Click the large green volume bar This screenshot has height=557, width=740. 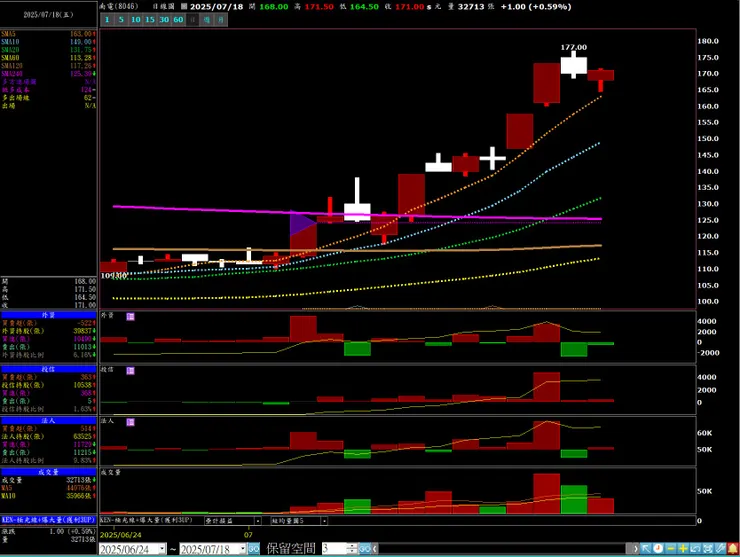[574, 499]
